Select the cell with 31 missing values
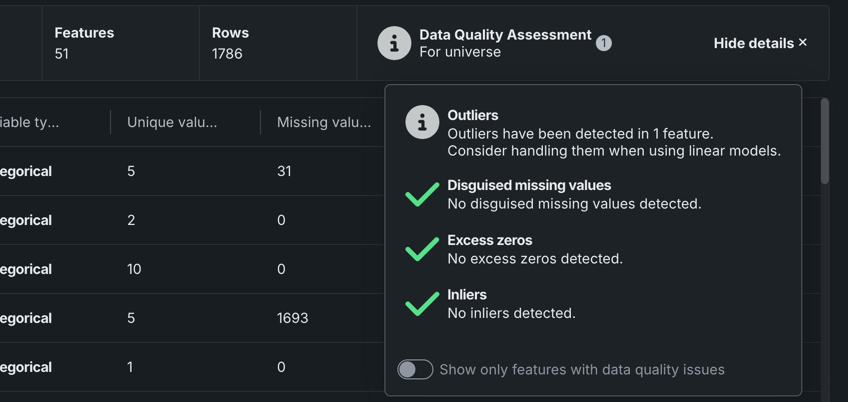Image resolution: width=848 pixels, height=402 pixels. pyautogui.click(x=284, y=171)
